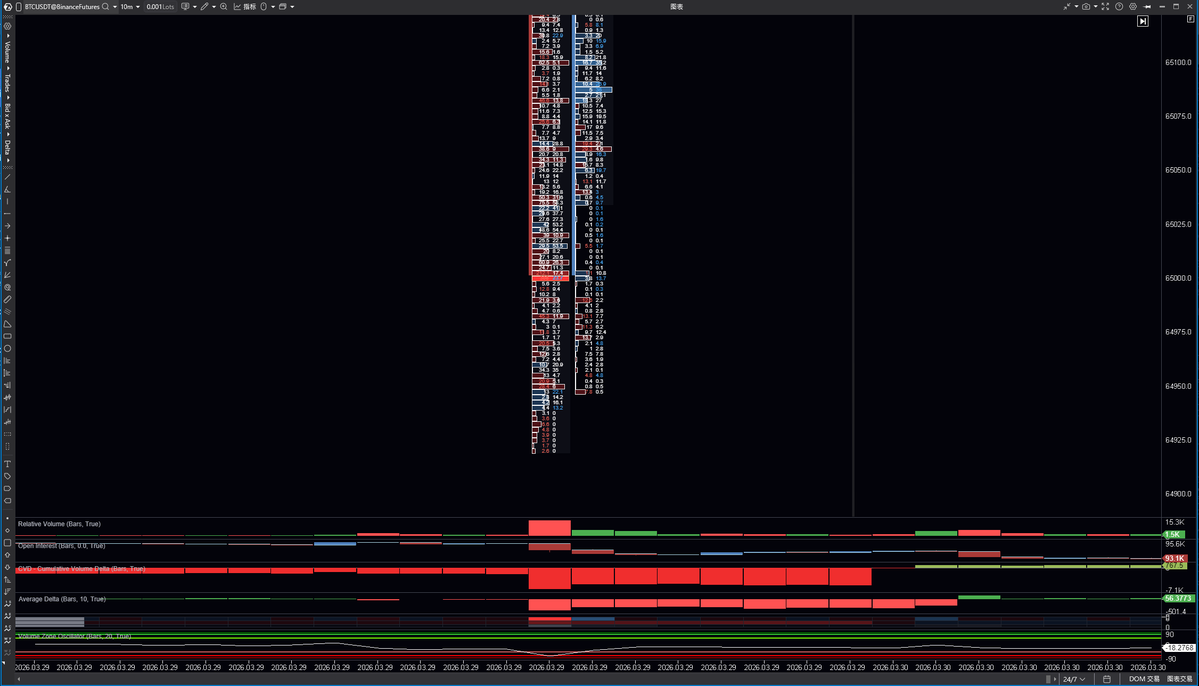Jump to latest bar with scroll-to-end button
The image size is (1199, 686).
point(1142,21)
